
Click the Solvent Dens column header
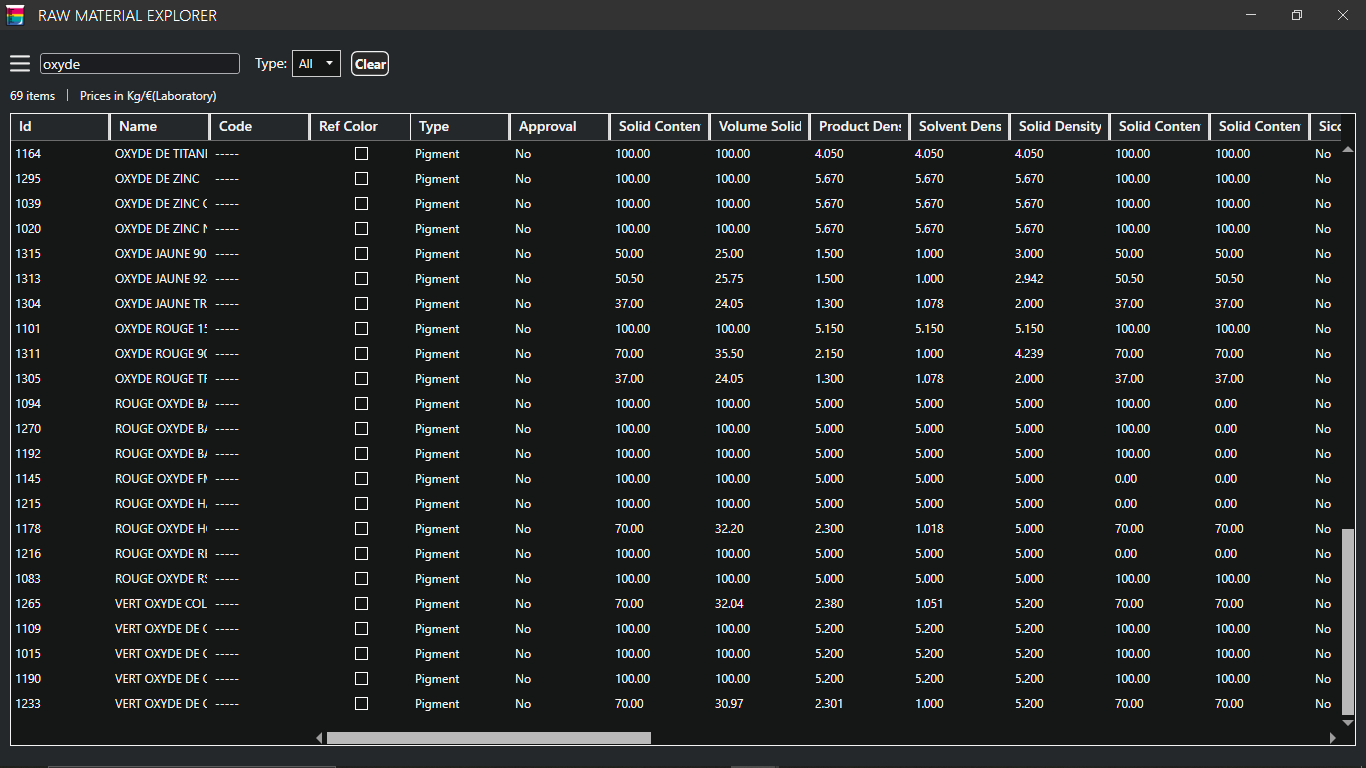[960, 126]
